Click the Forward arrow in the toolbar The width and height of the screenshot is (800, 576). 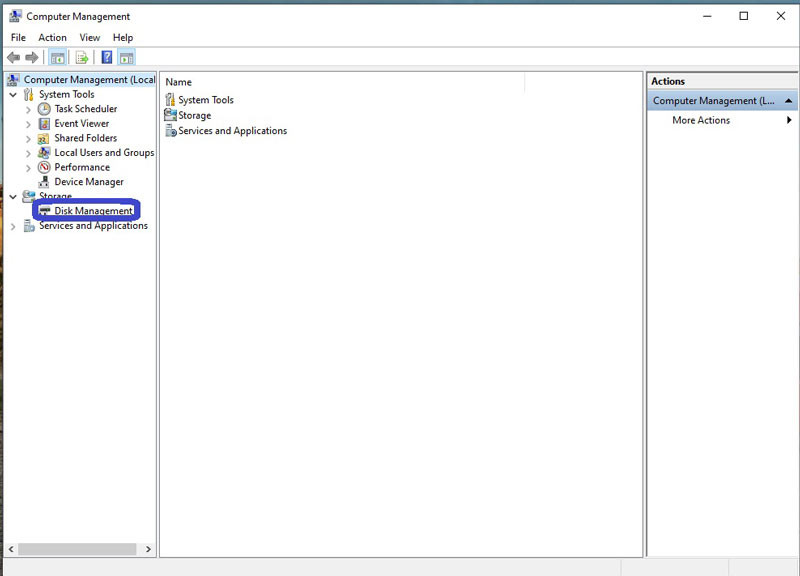(x=32, y=58)
